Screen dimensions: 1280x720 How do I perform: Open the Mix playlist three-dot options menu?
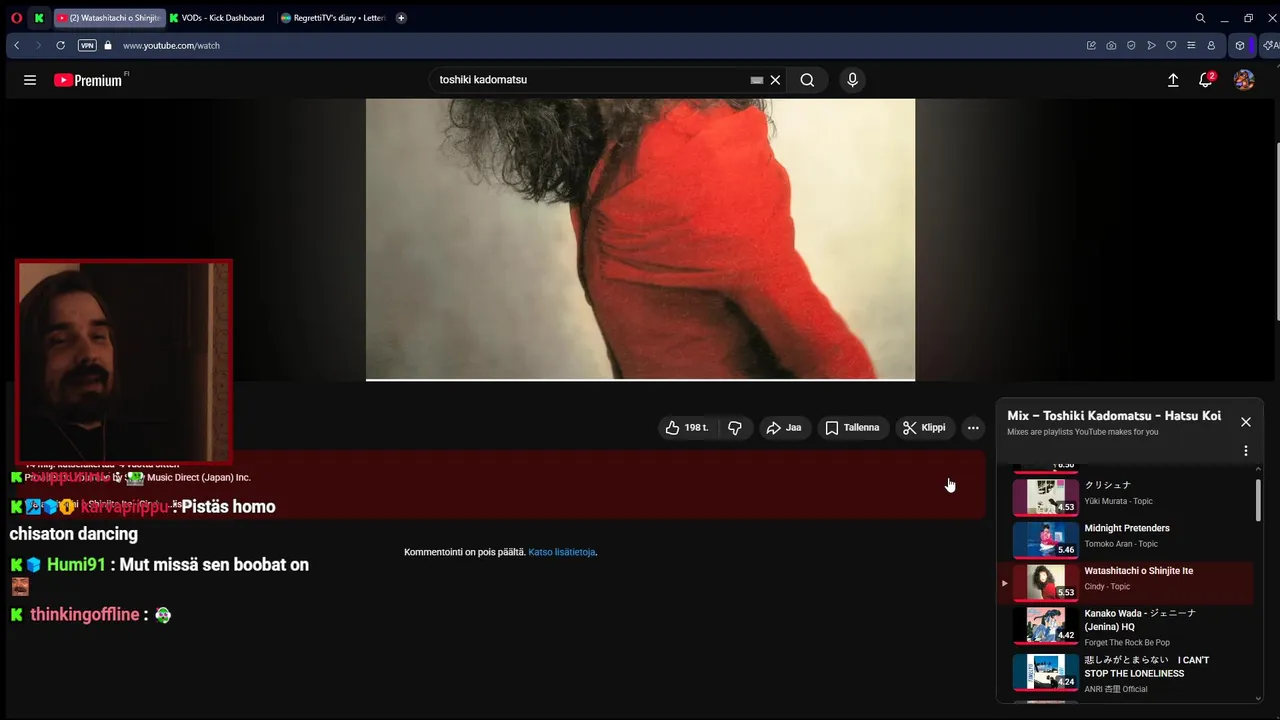point(1246,451)
